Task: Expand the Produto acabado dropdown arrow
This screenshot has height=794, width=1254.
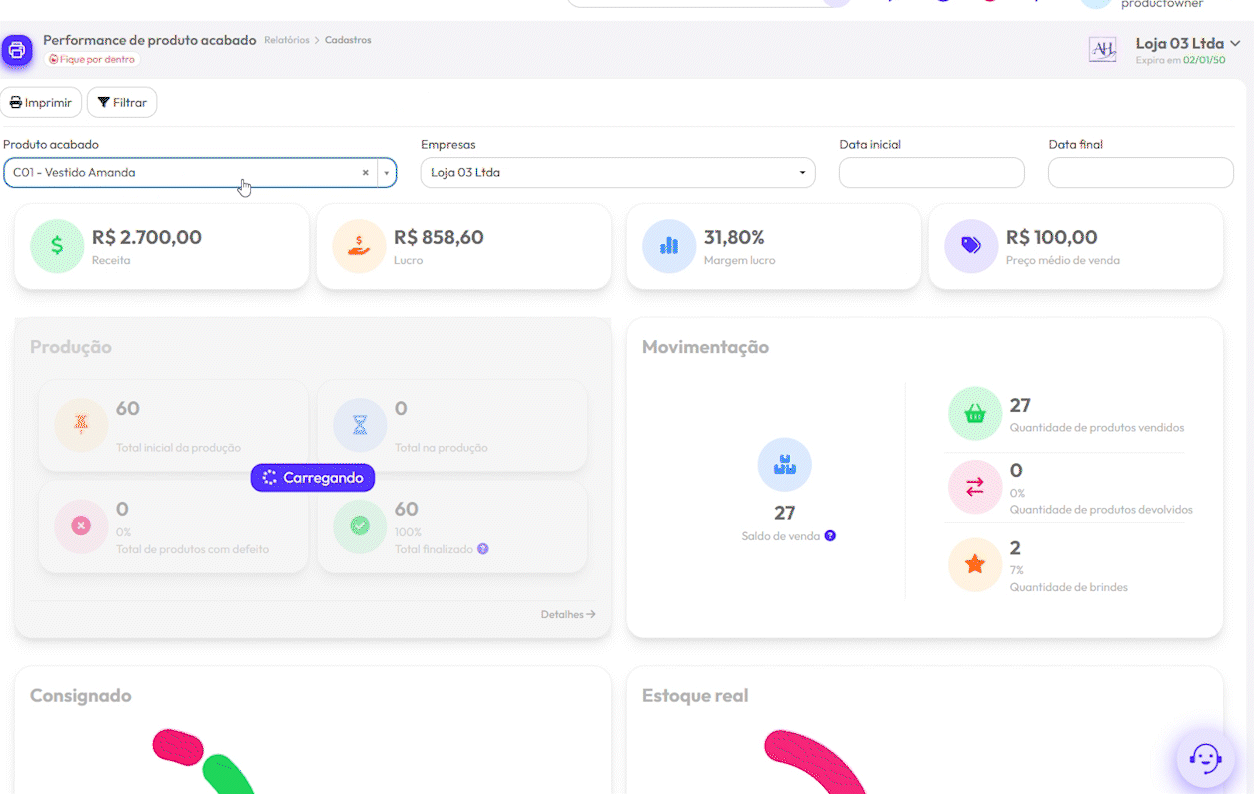Action: 387,173
